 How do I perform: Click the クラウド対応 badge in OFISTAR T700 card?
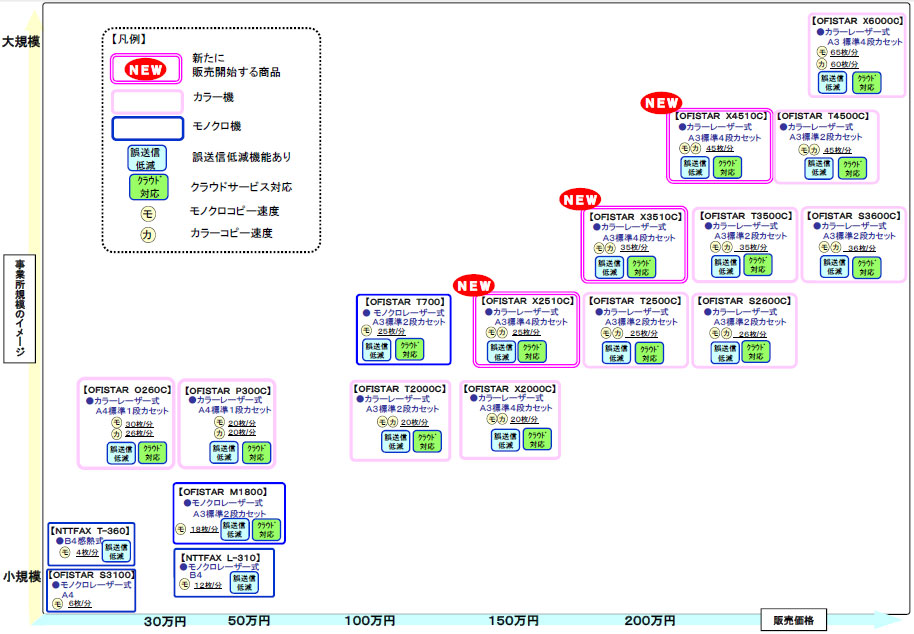(x=409, y=350)
